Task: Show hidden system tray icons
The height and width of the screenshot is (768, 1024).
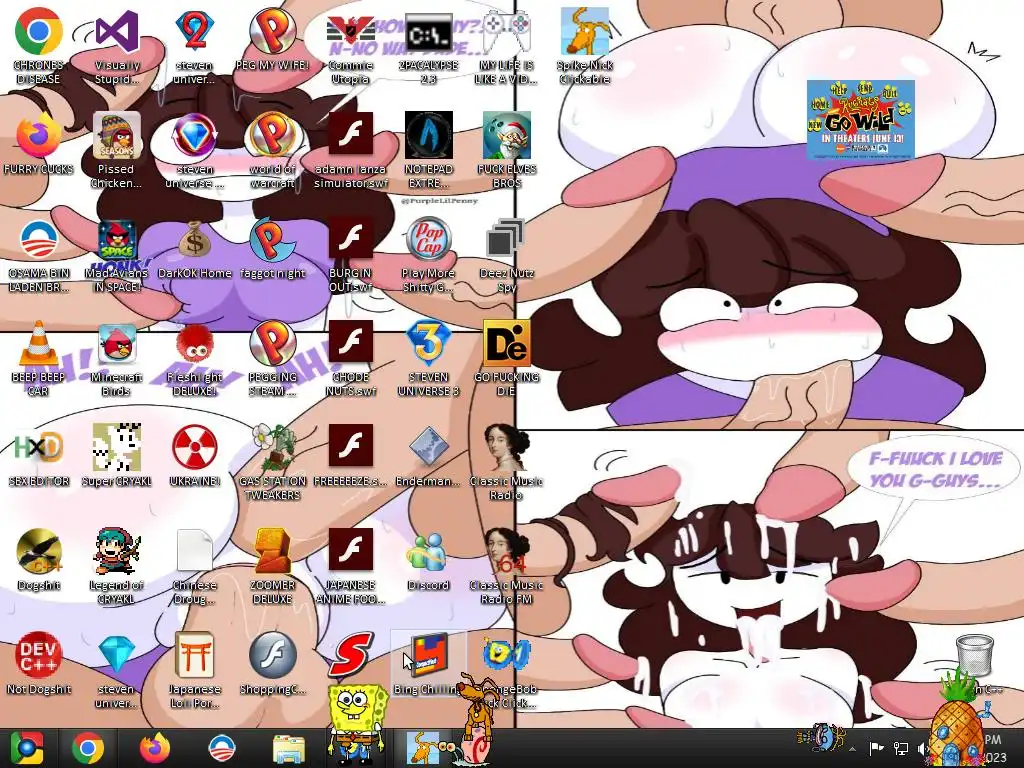Action: [852, 749]
